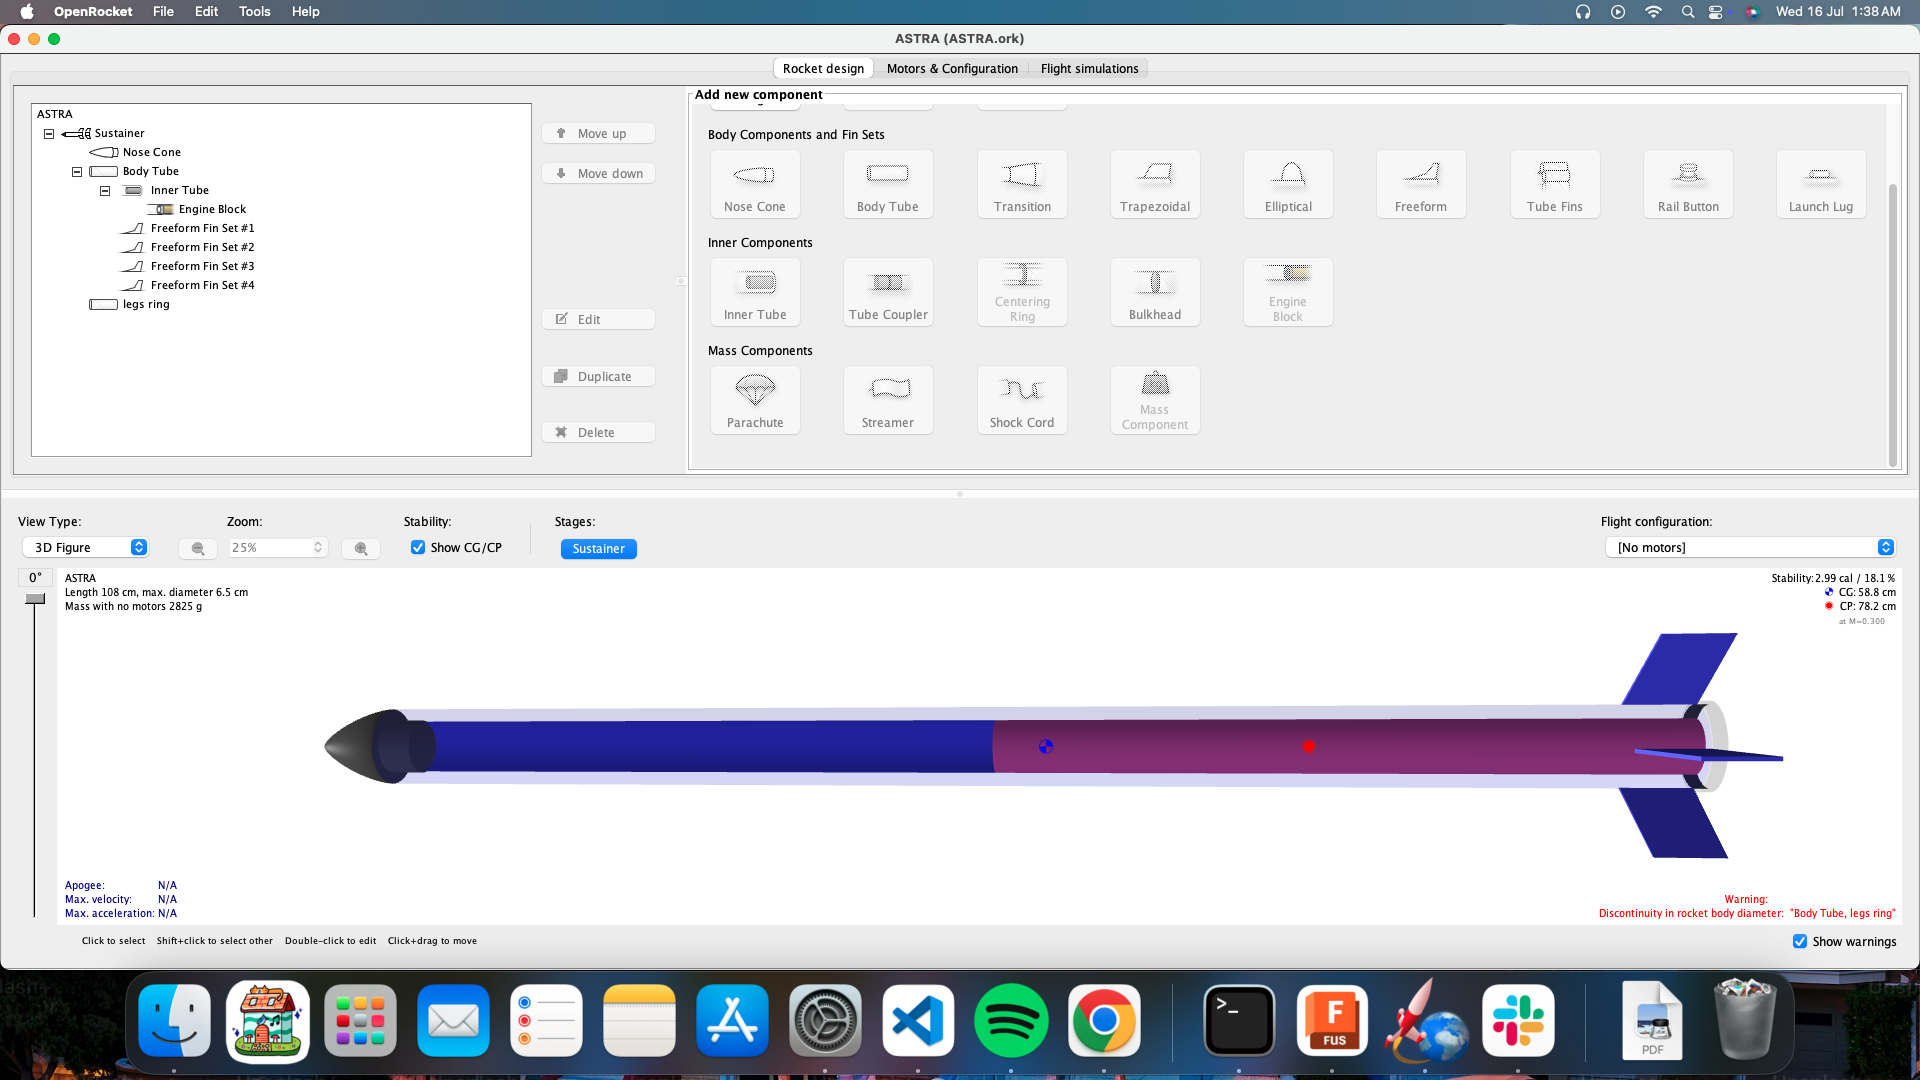This screenshot has width=1920, height=1080.
Task: Add a Nose Cone component
Action: tap(755, 184)
